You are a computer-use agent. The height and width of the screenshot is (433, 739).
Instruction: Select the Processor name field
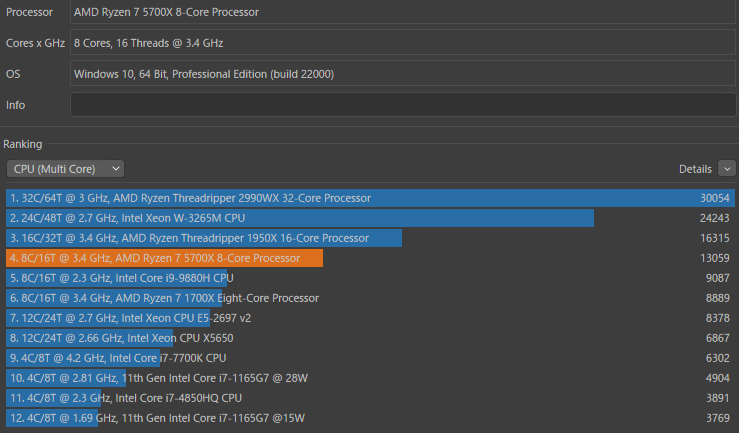point(402,12)
